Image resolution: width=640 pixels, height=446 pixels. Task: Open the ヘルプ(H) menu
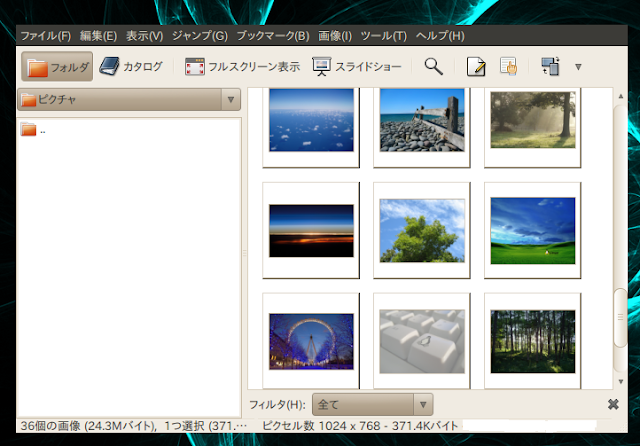point(440,36)
